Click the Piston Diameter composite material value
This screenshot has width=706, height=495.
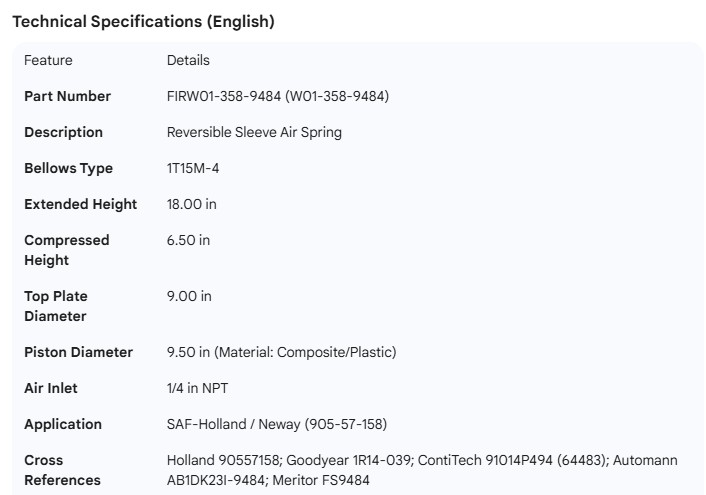[281, 352]
